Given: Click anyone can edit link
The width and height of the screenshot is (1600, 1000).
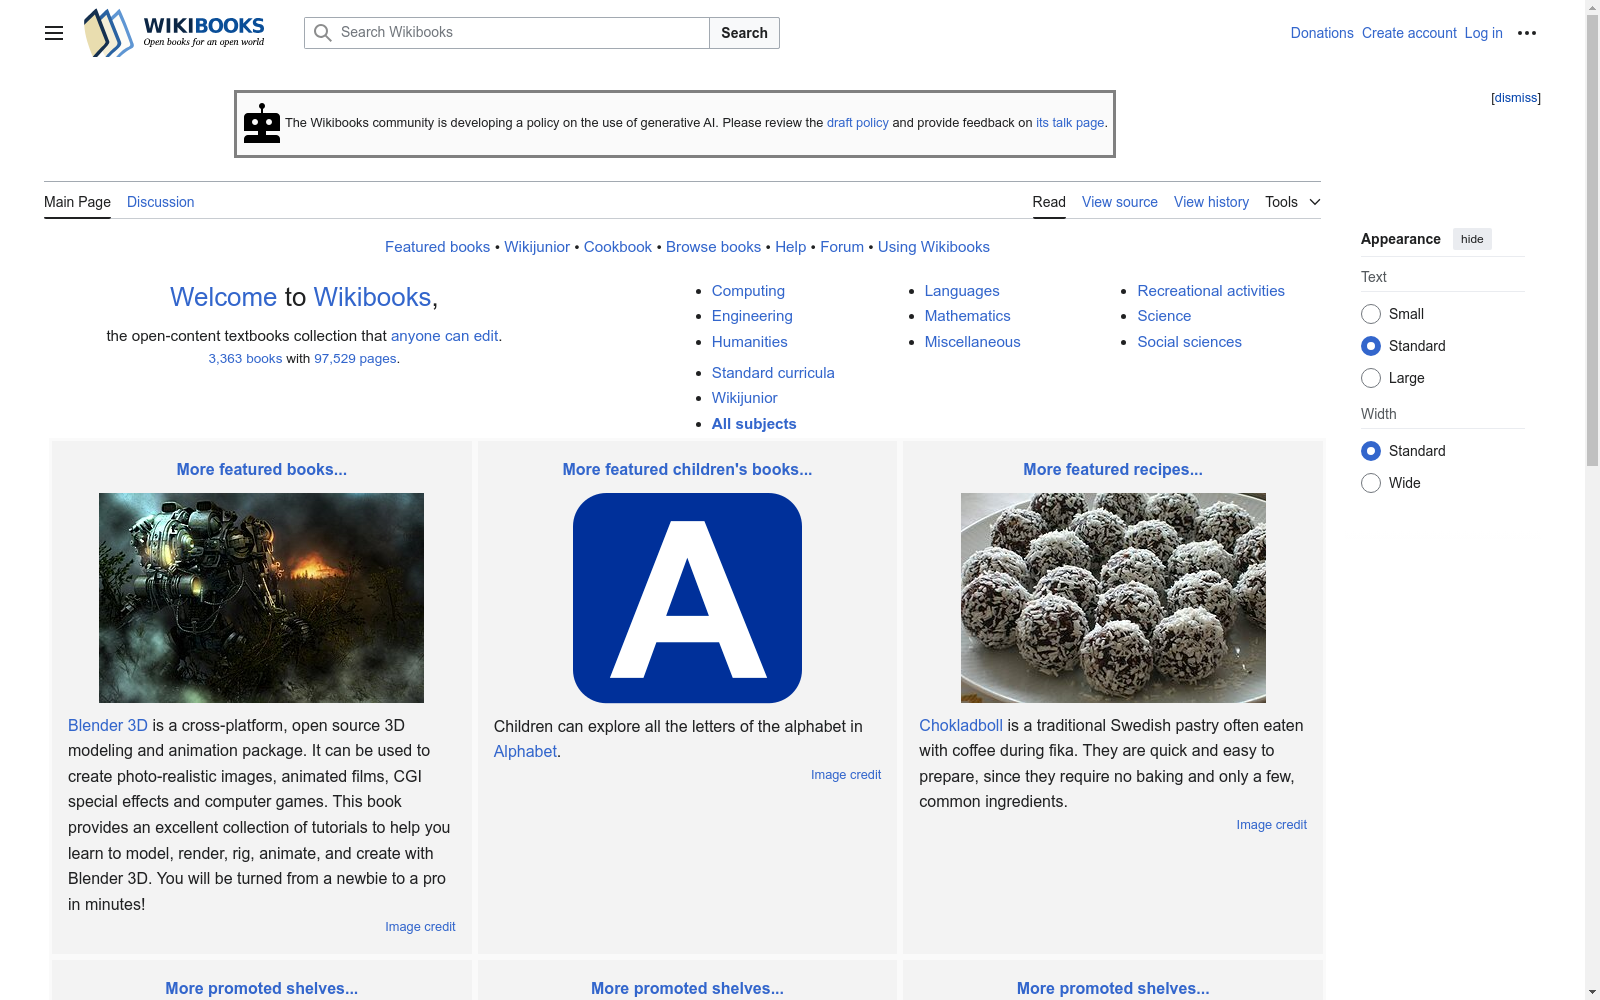Looking at the screenshot, I should coord(444,336).
